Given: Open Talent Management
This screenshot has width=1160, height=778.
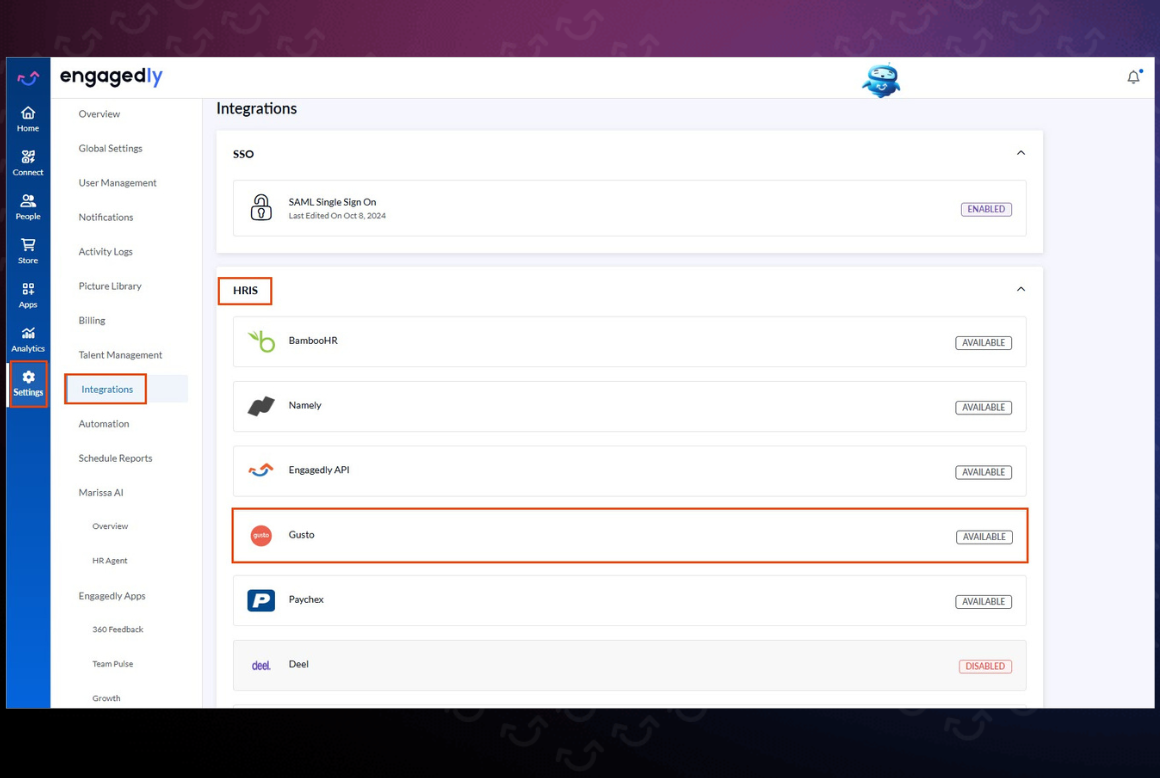Looking at the screenshot, I should pyautogui.click(x=120, y=355).
